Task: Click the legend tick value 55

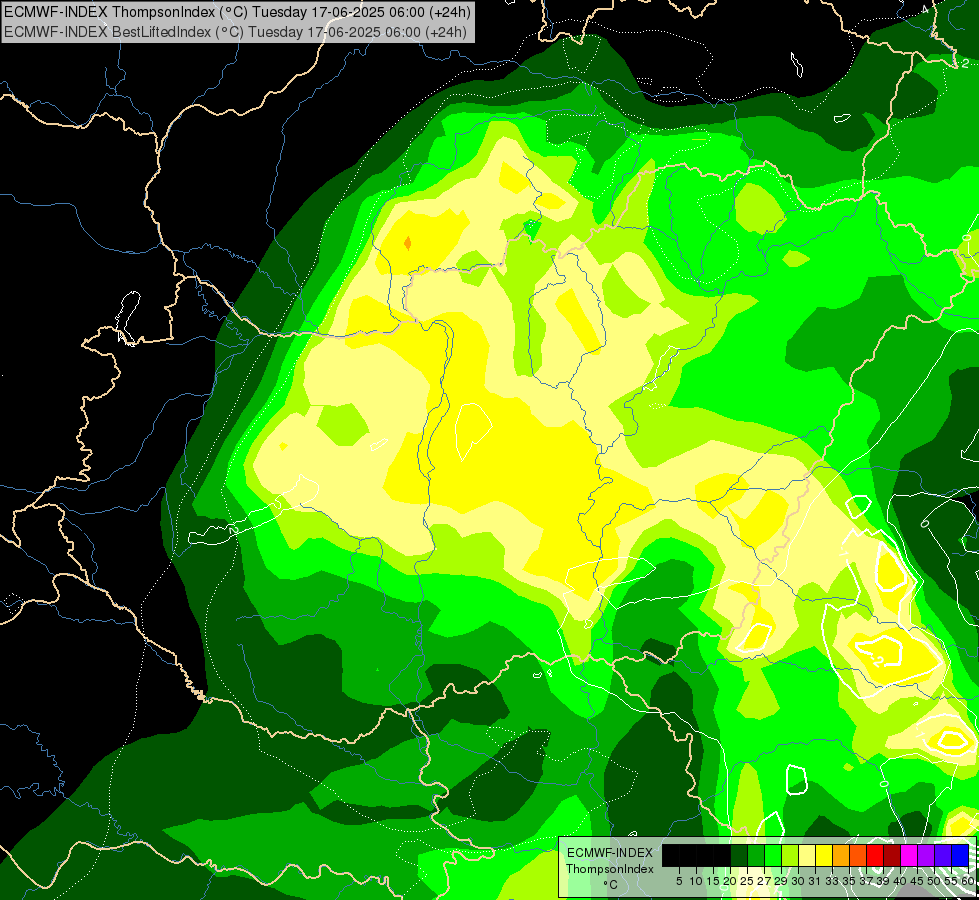Action: (x=951, y=881)
